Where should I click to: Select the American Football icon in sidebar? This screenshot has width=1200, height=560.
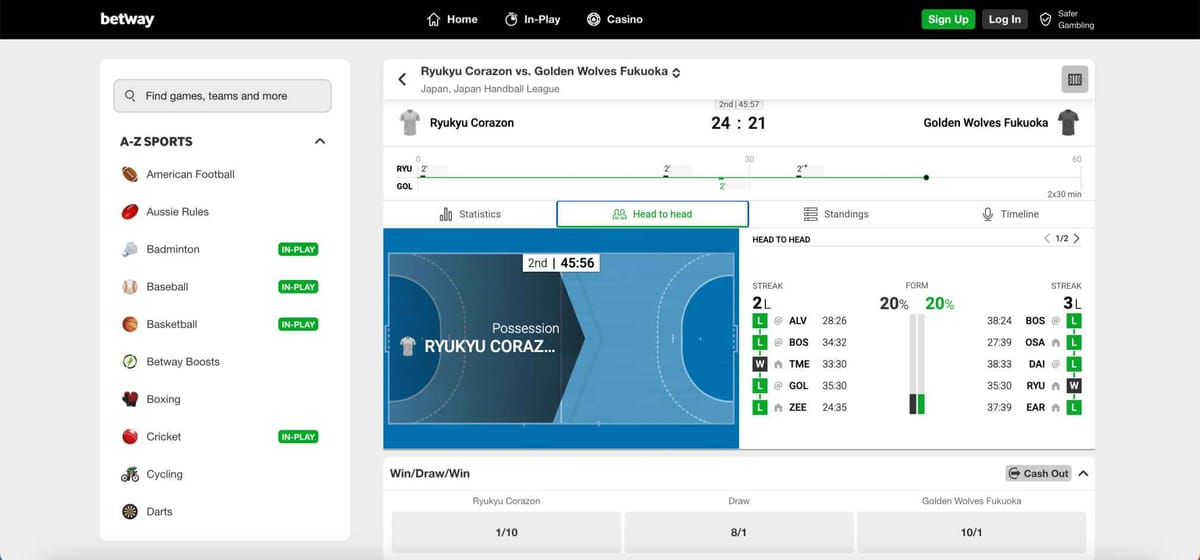point(130,174)
